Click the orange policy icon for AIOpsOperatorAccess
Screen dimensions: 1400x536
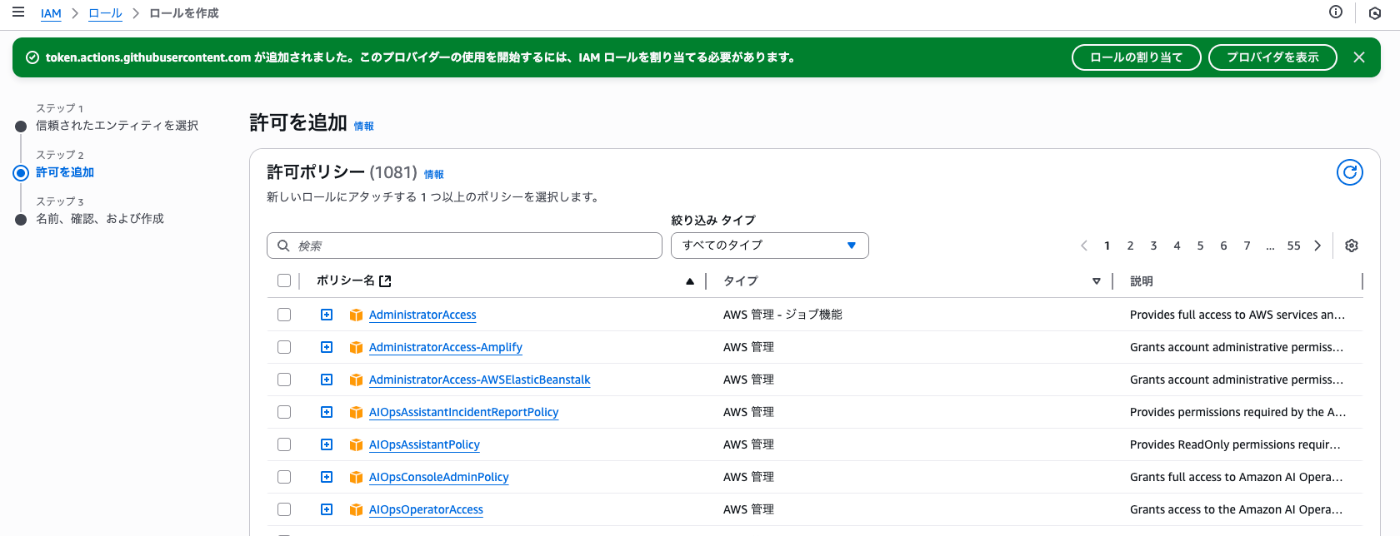(x=355, y=510)
